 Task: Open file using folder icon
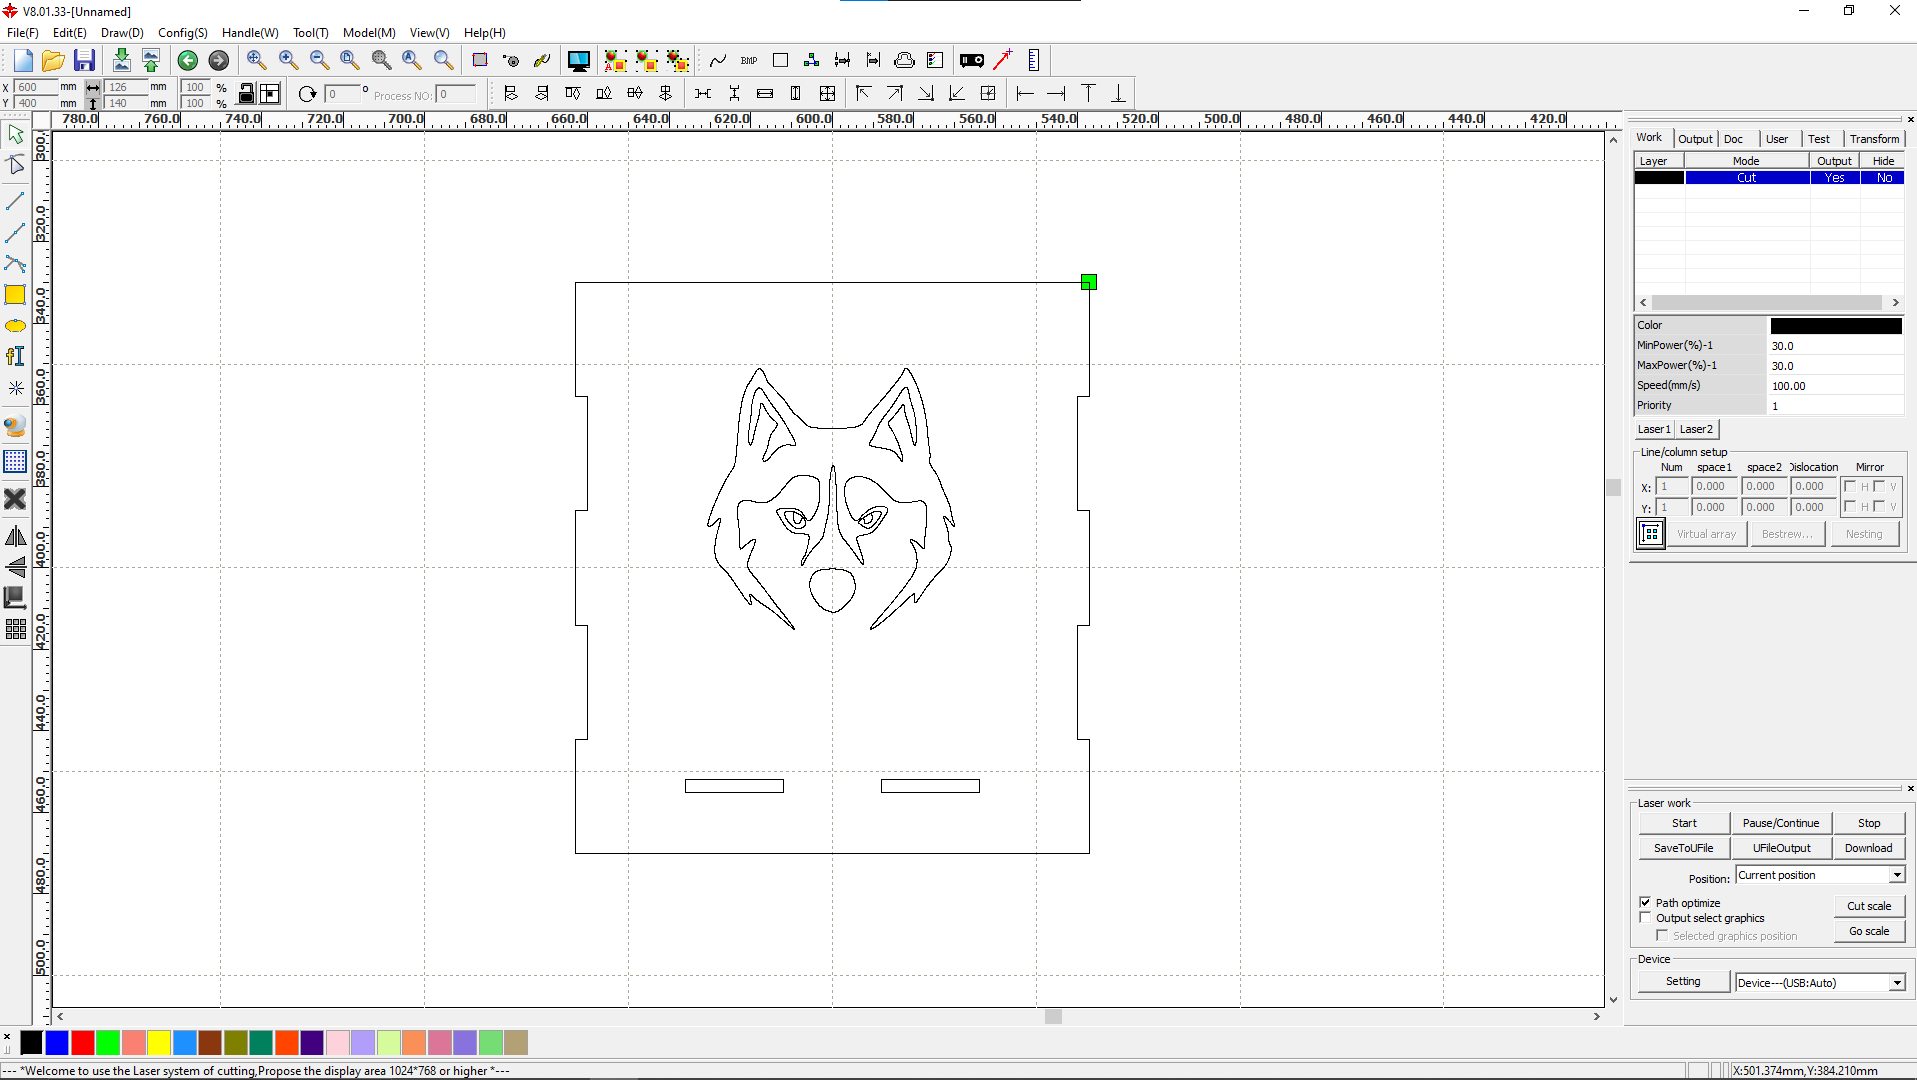[53, 61]
